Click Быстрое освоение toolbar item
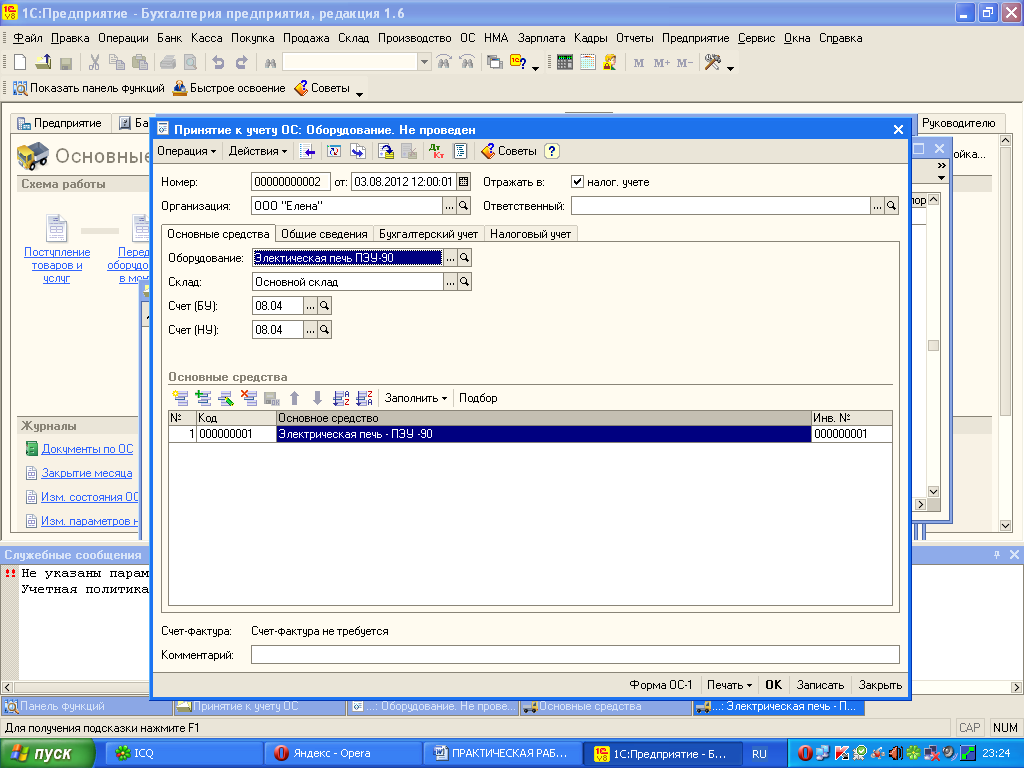The height and width of the screenshot is (768, 1024). tap(229, 88)
